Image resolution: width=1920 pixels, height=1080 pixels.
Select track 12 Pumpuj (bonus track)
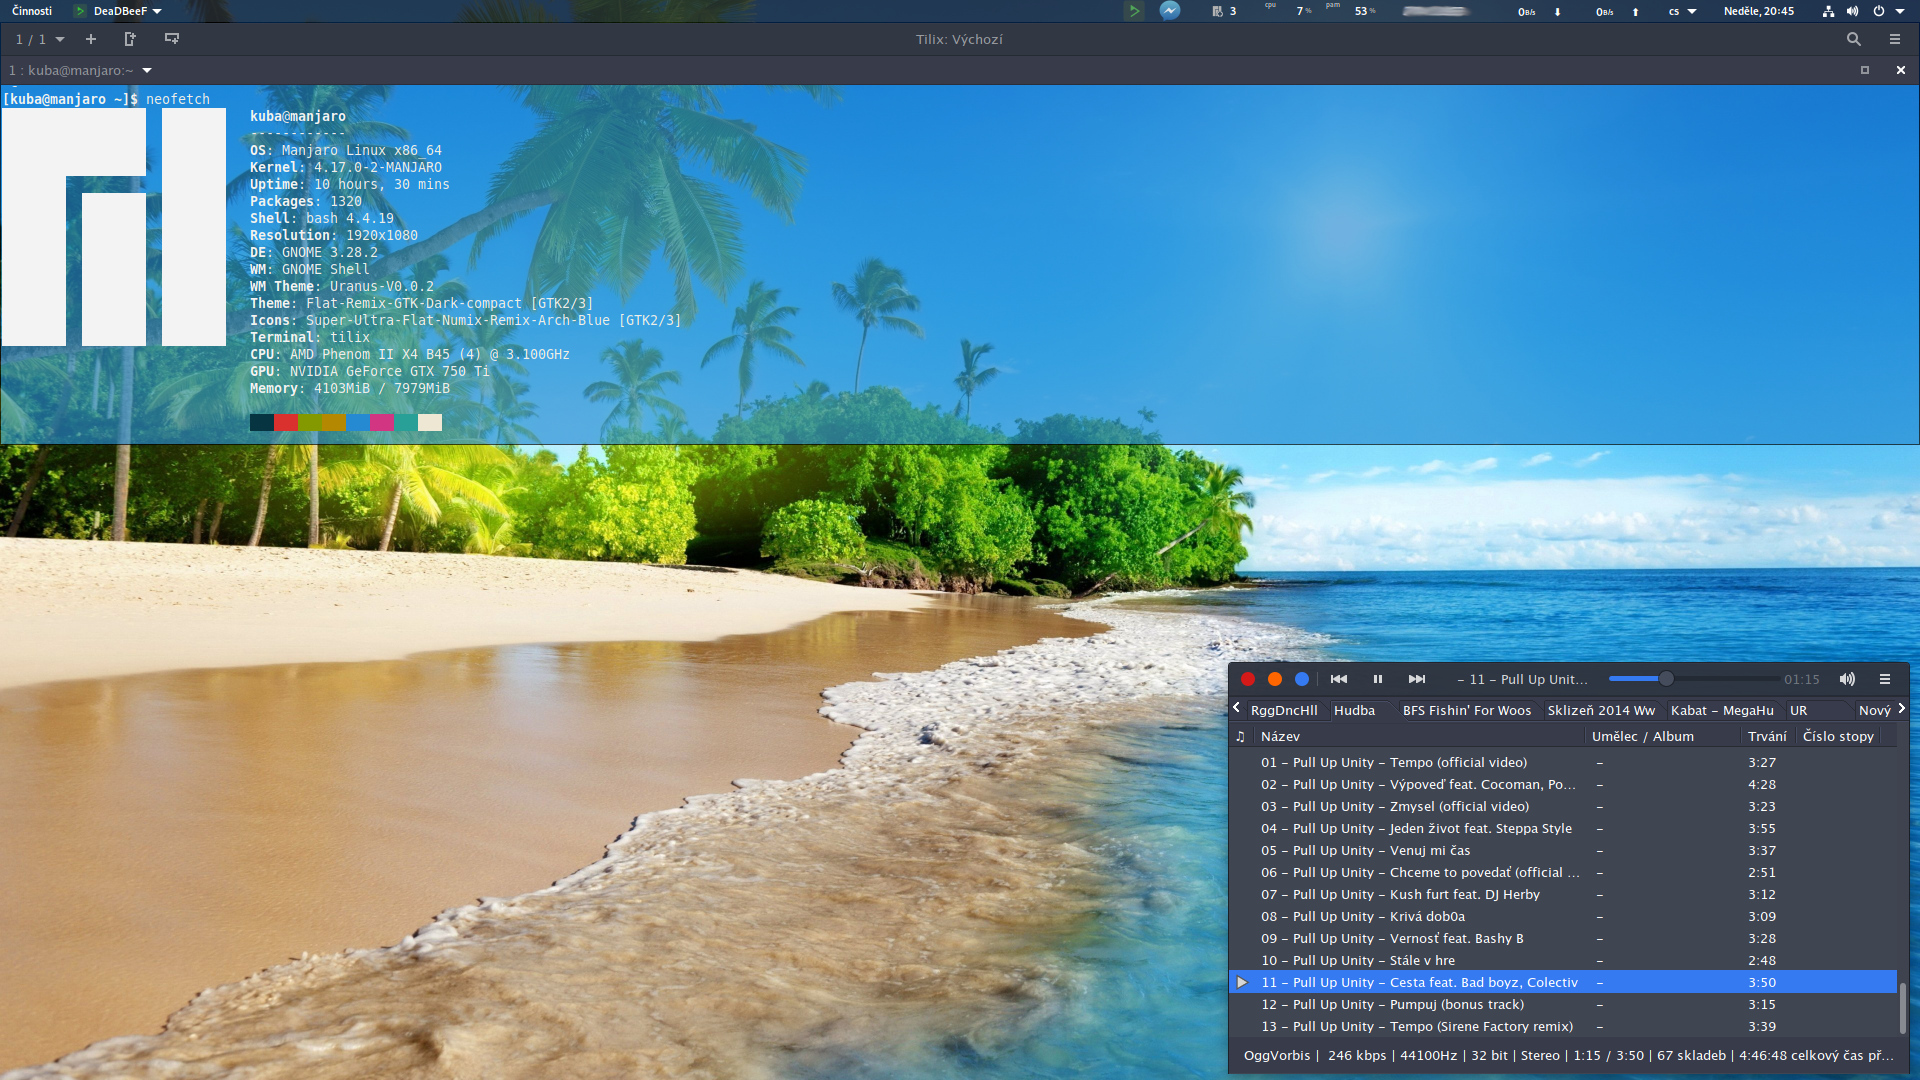[1563, 1004]
